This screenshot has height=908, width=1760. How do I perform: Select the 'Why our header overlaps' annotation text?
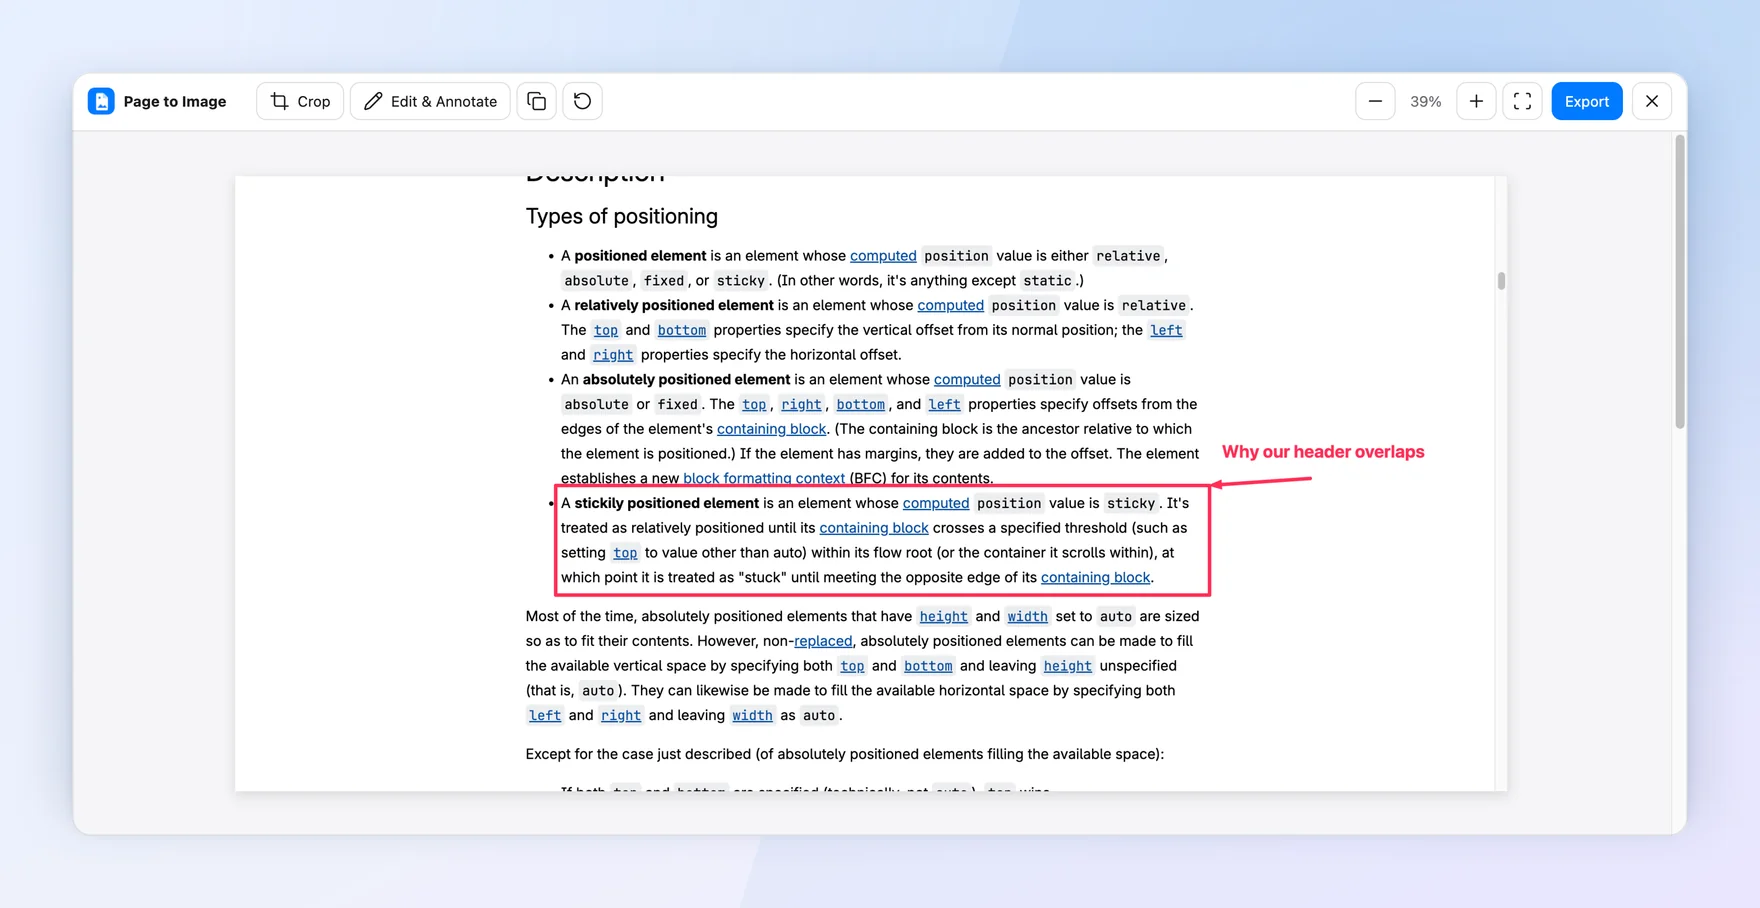pos(1323,452)
